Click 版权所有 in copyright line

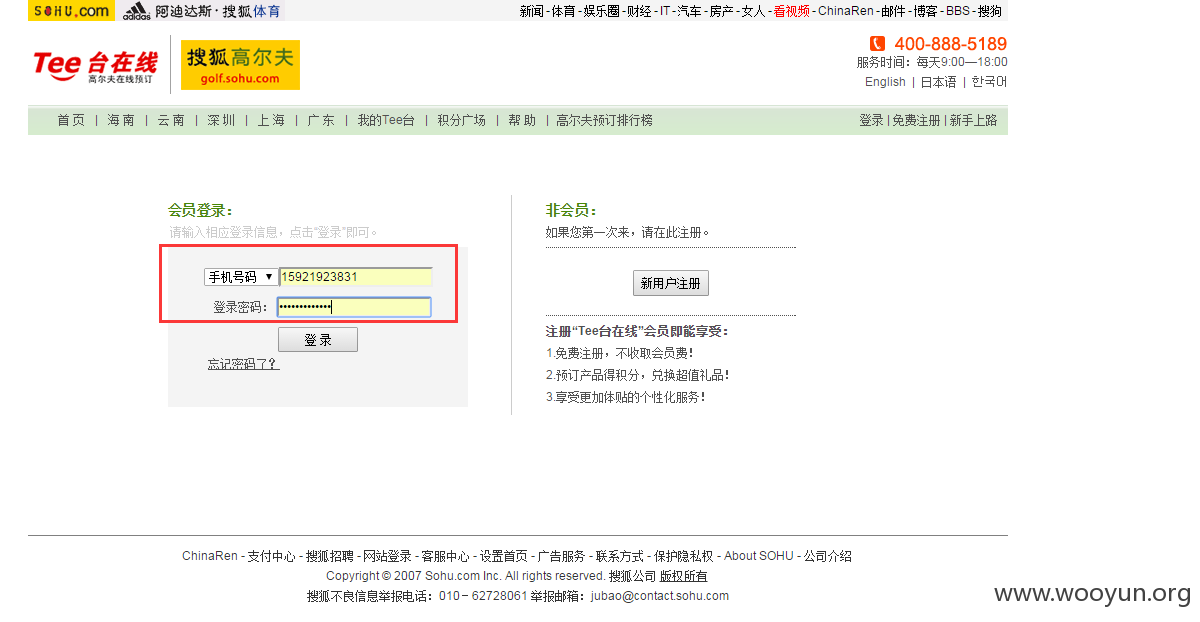point(683,576)
